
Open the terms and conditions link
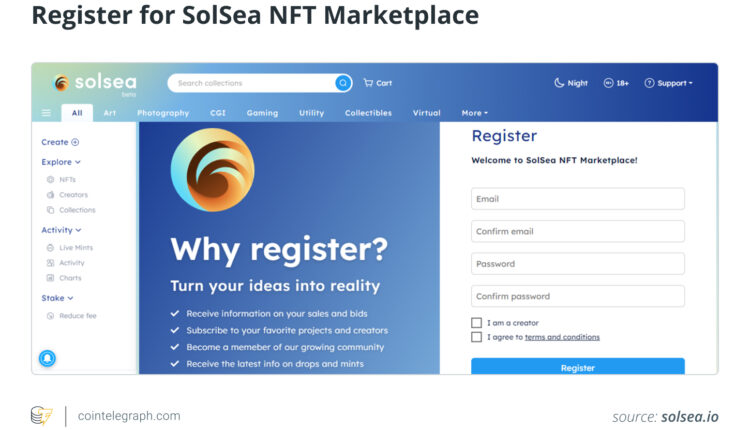click(x=562, y=337)
